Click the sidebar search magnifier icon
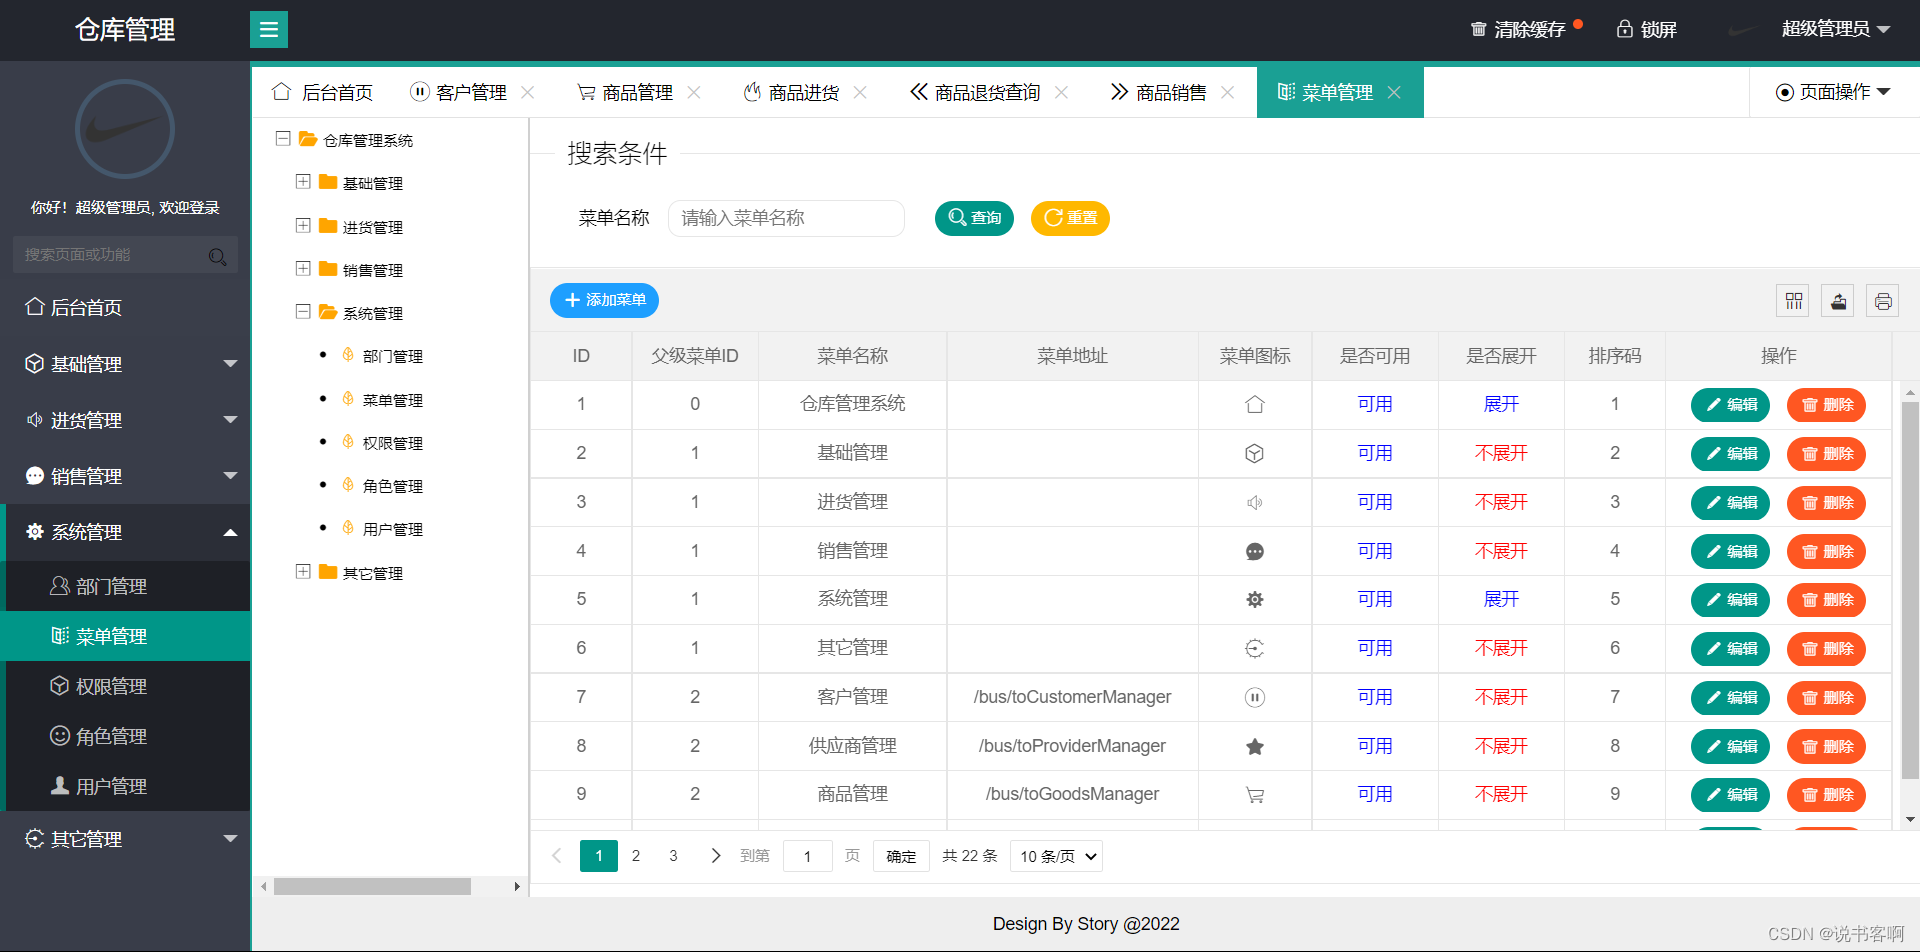The width and height of the screenshot is (1920, 952). click(x=217, y=256)
